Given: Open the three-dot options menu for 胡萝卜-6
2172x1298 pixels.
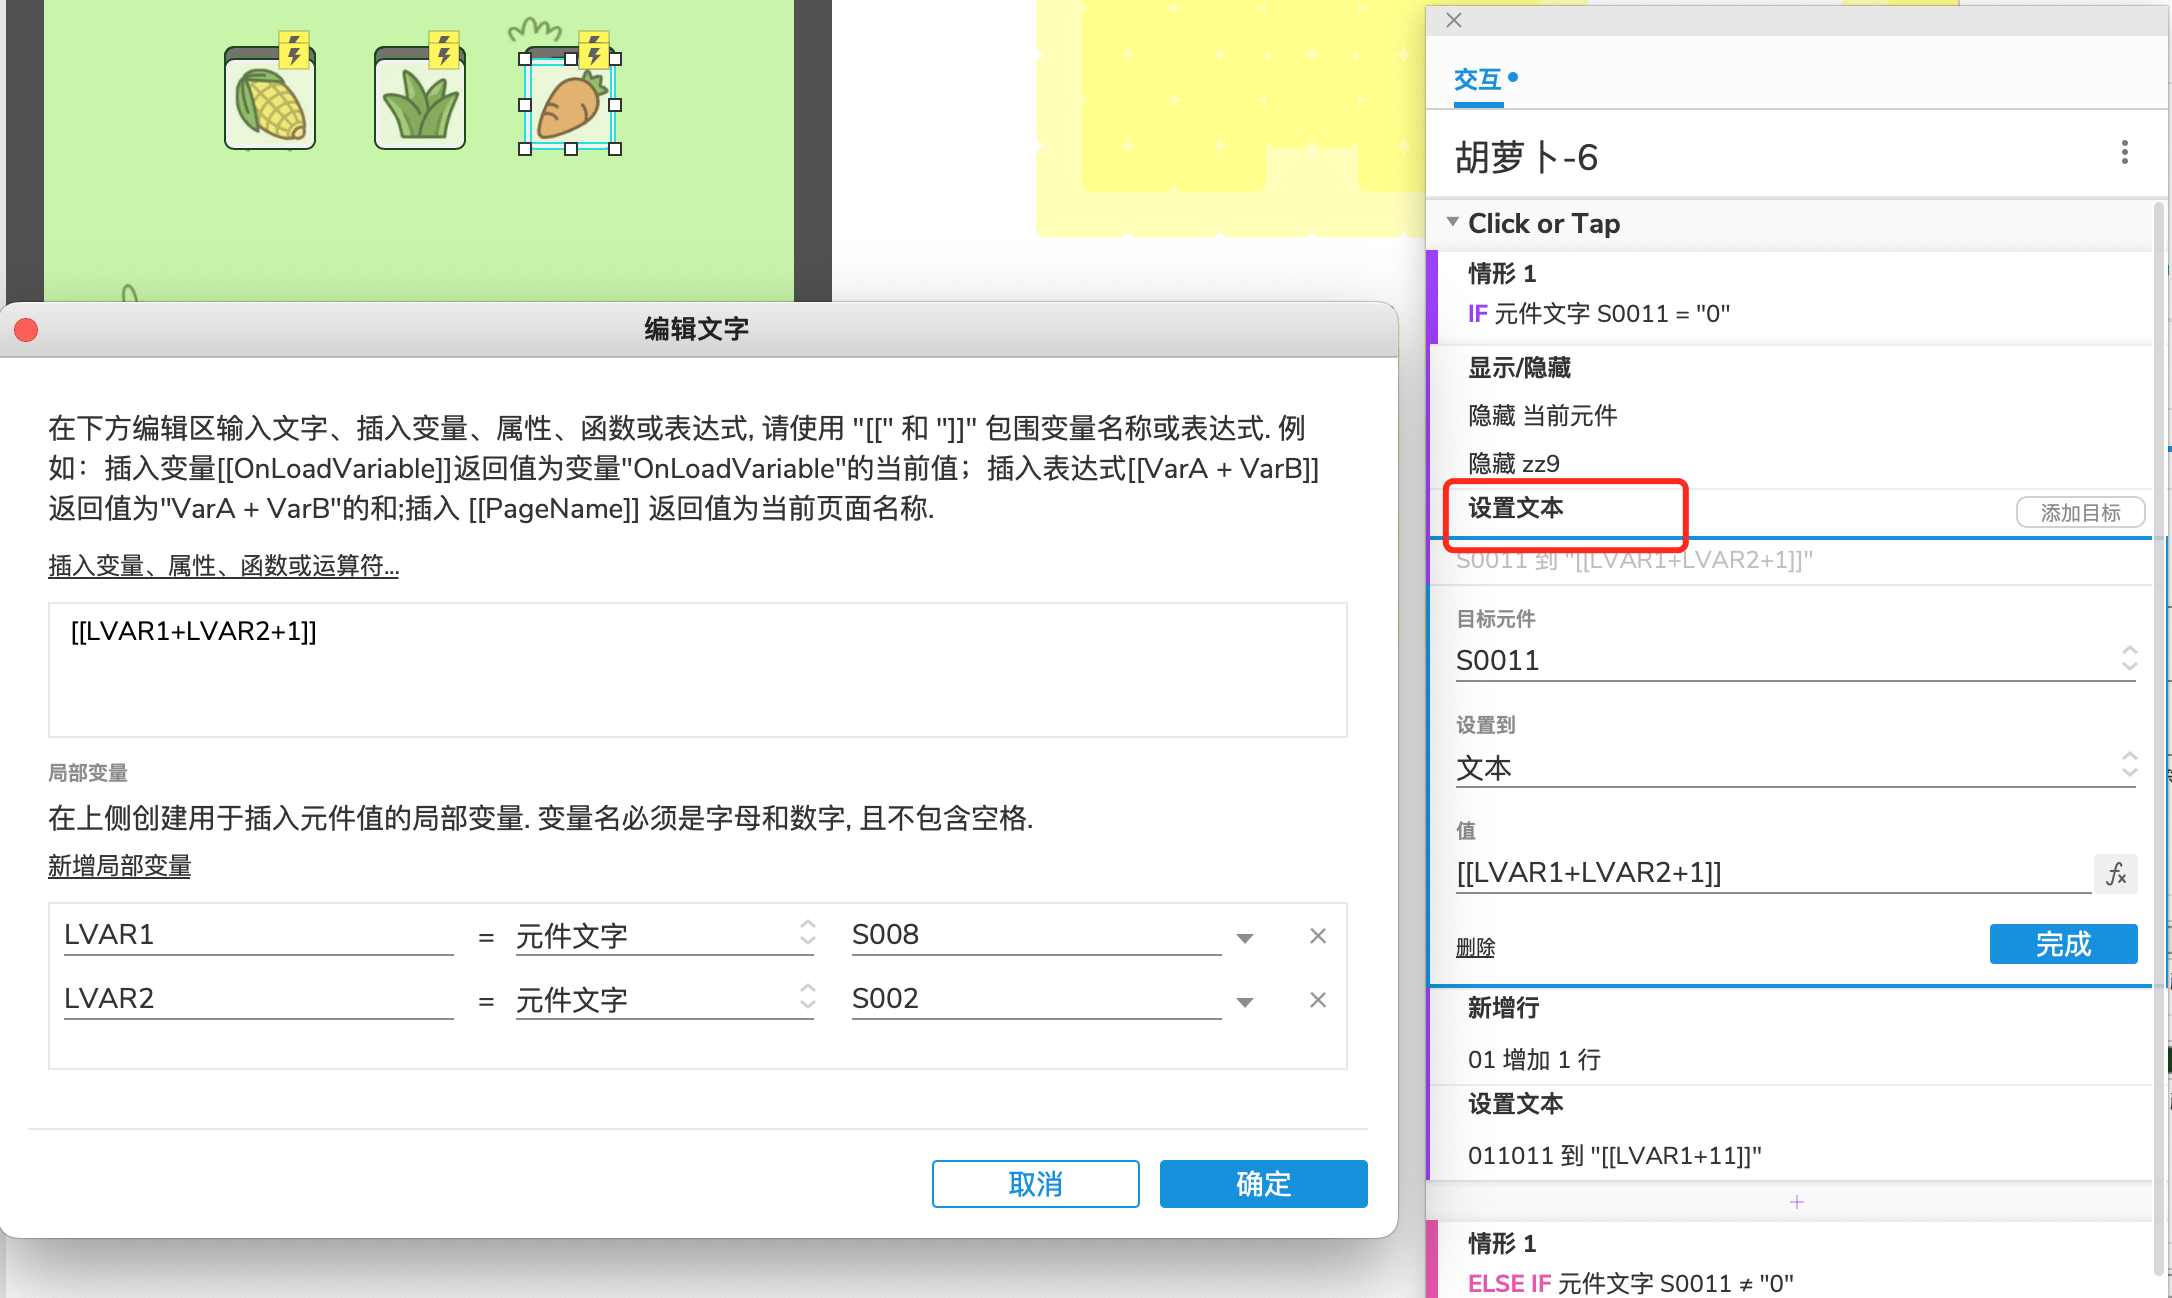Looking at the screenshot, I should tap(2124, 152).
